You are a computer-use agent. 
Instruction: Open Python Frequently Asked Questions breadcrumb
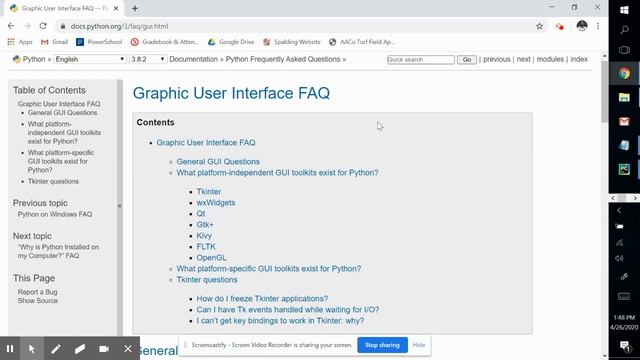pos(283,59)
